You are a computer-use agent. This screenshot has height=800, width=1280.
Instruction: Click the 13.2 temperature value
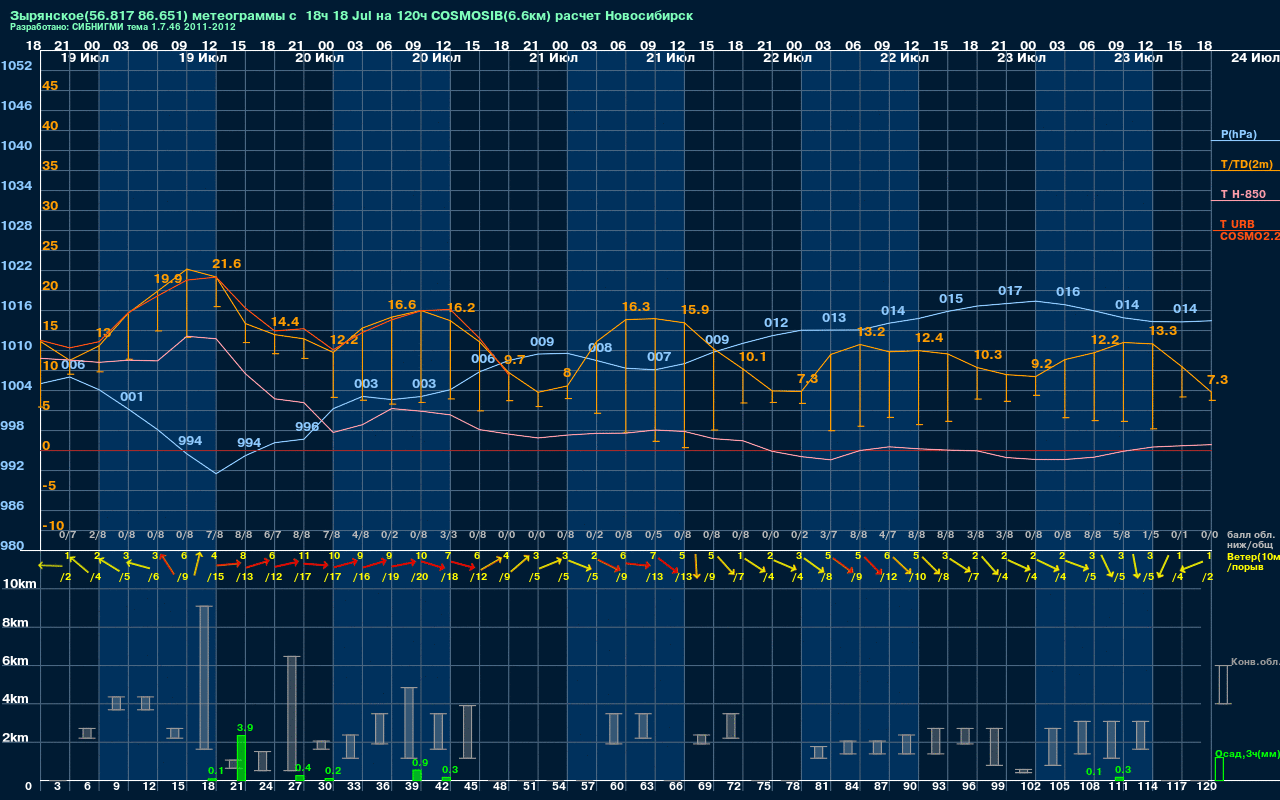pyautogui.click(x=870, y=332)
